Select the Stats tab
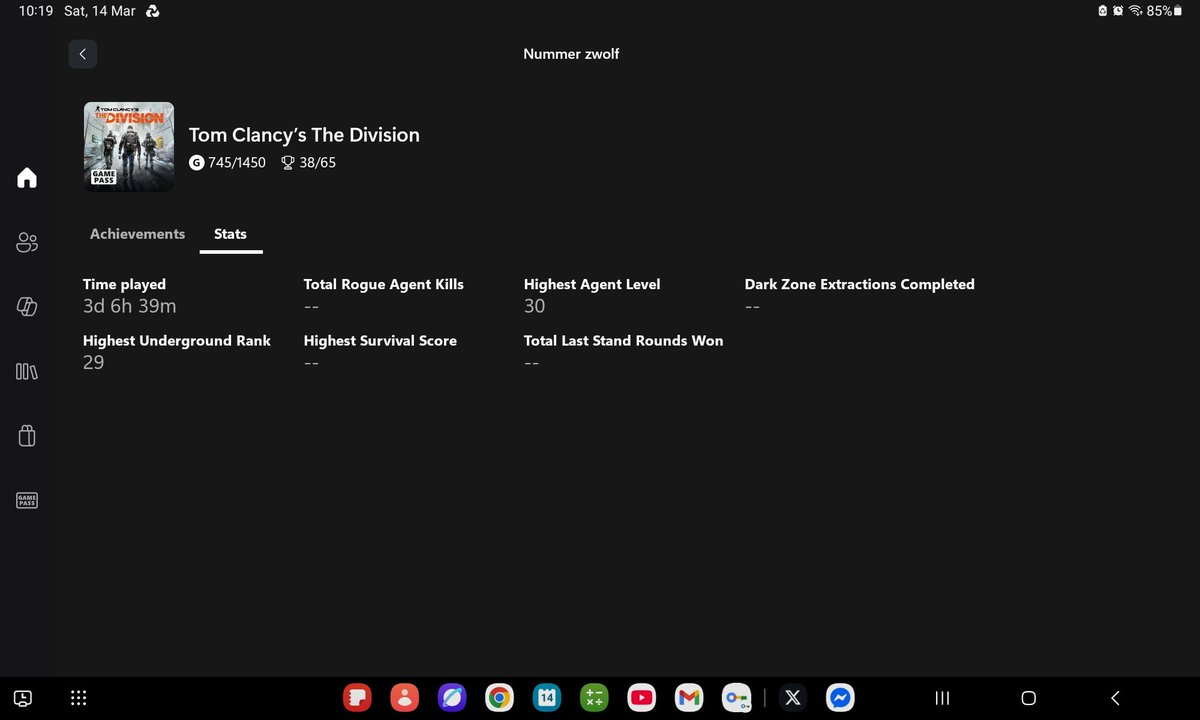This screenshot has width=1200, height=720. pos(230,234)
